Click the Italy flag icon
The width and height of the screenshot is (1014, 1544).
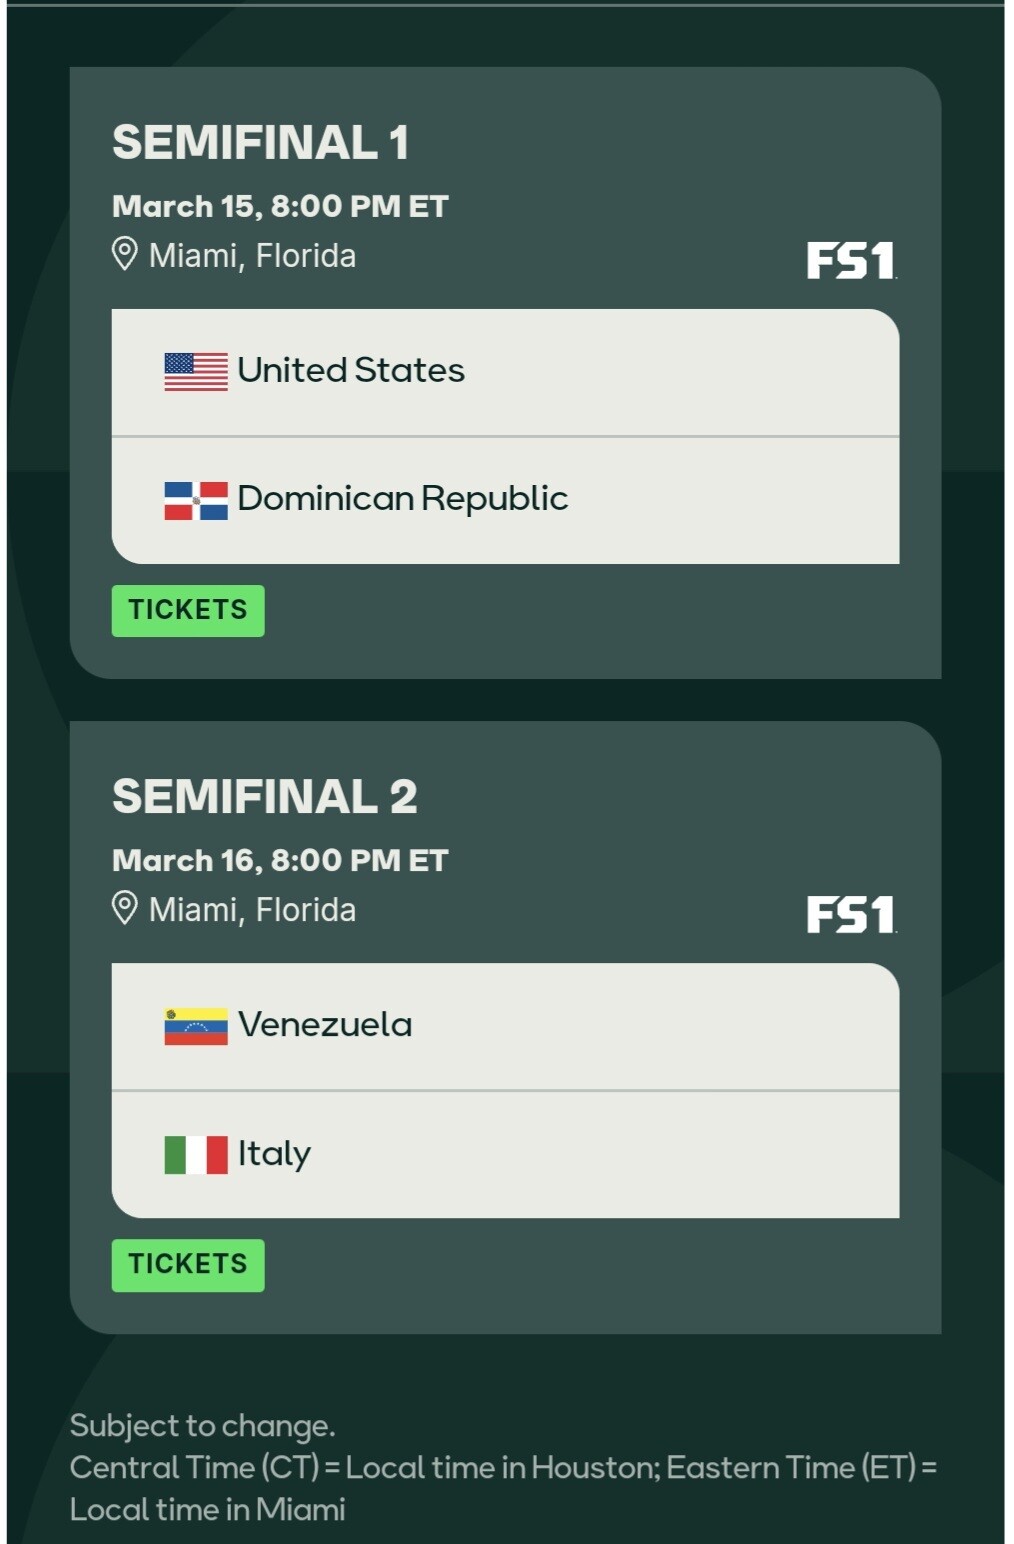tap(196, 1154)
